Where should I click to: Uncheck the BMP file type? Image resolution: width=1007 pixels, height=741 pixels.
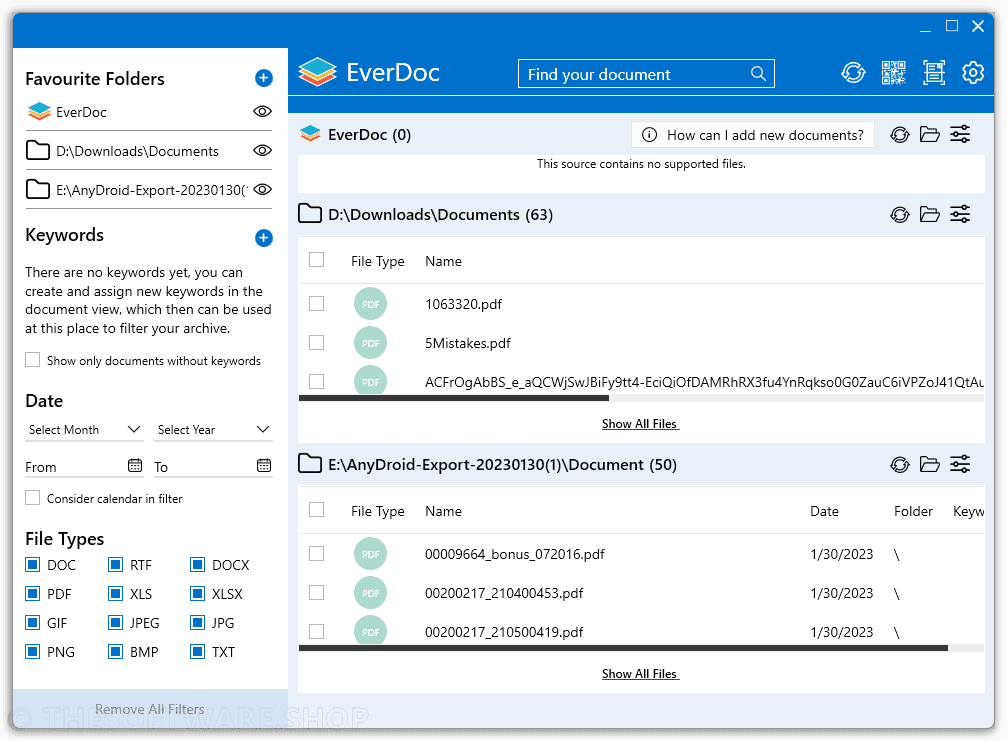(x=116, y=652)
